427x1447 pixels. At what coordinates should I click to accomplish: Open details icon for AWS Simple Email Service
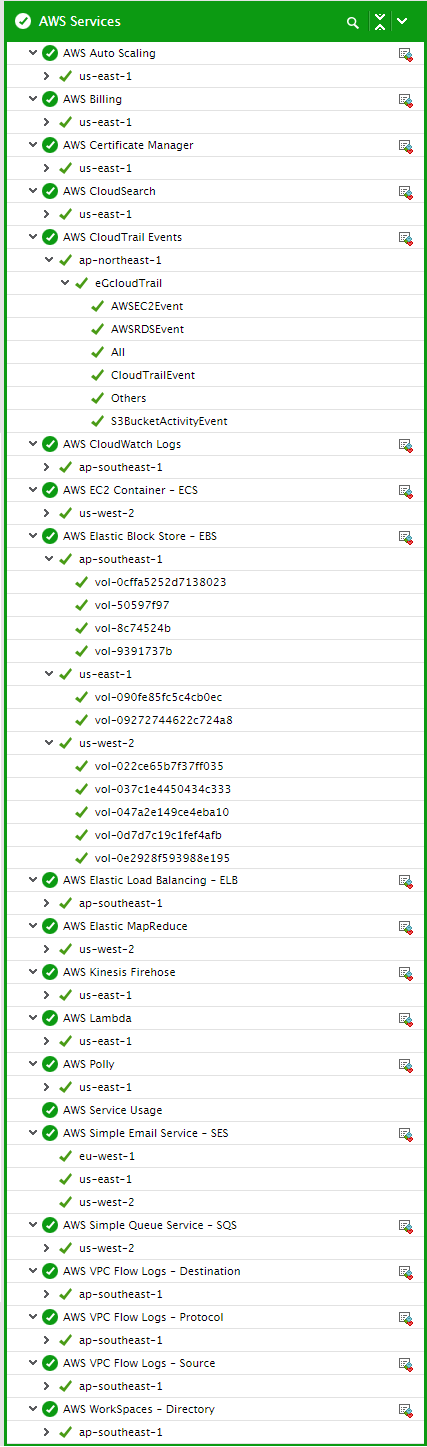pyautogui.click(x=406, y=1134)
